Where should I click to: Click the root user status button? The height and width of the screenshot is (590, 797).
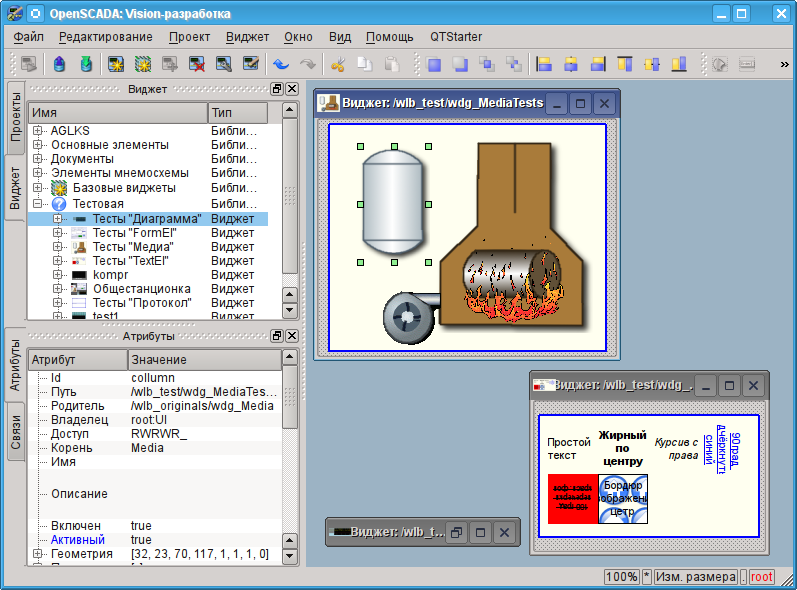click(x=761, y=577)
